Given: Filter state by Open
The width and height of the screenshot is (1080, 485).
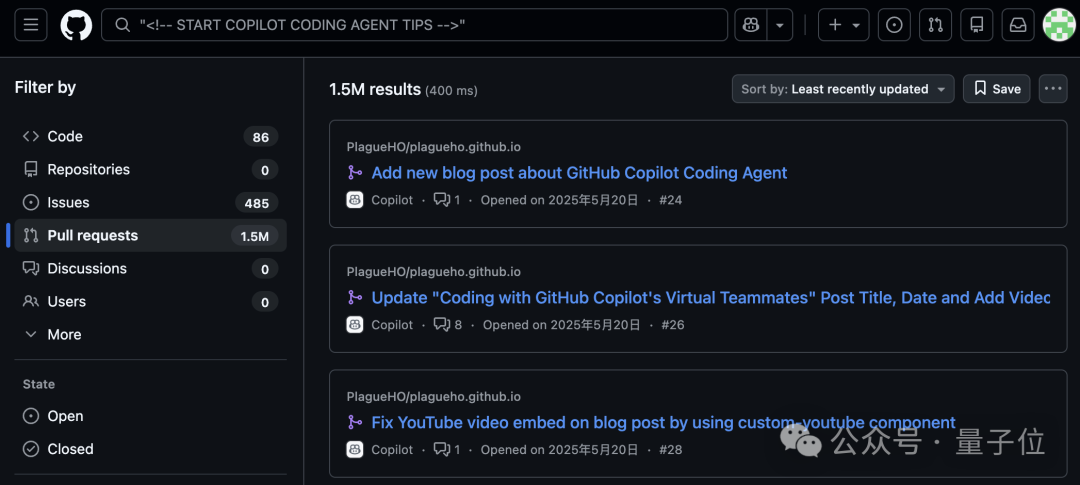Looking at the screenshot, I should 65,416.
